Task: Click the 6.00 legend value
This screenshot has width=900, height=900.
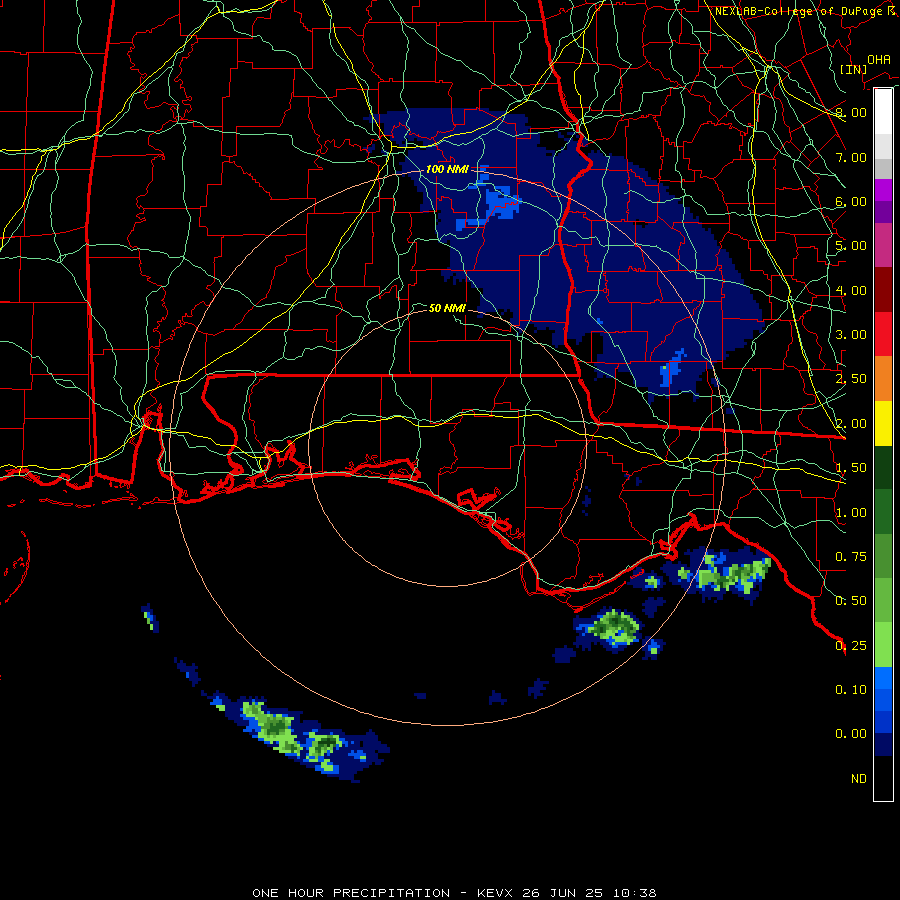Action: coord(850,201)
